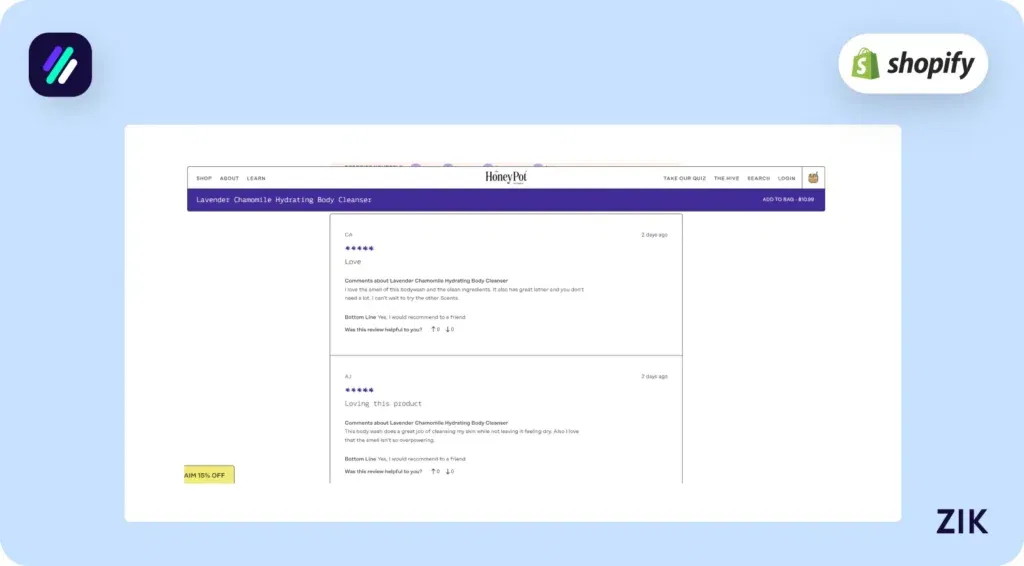The image size is (1024, 566).
Task: Upvote the review by AJ
Action: point(434,471)
